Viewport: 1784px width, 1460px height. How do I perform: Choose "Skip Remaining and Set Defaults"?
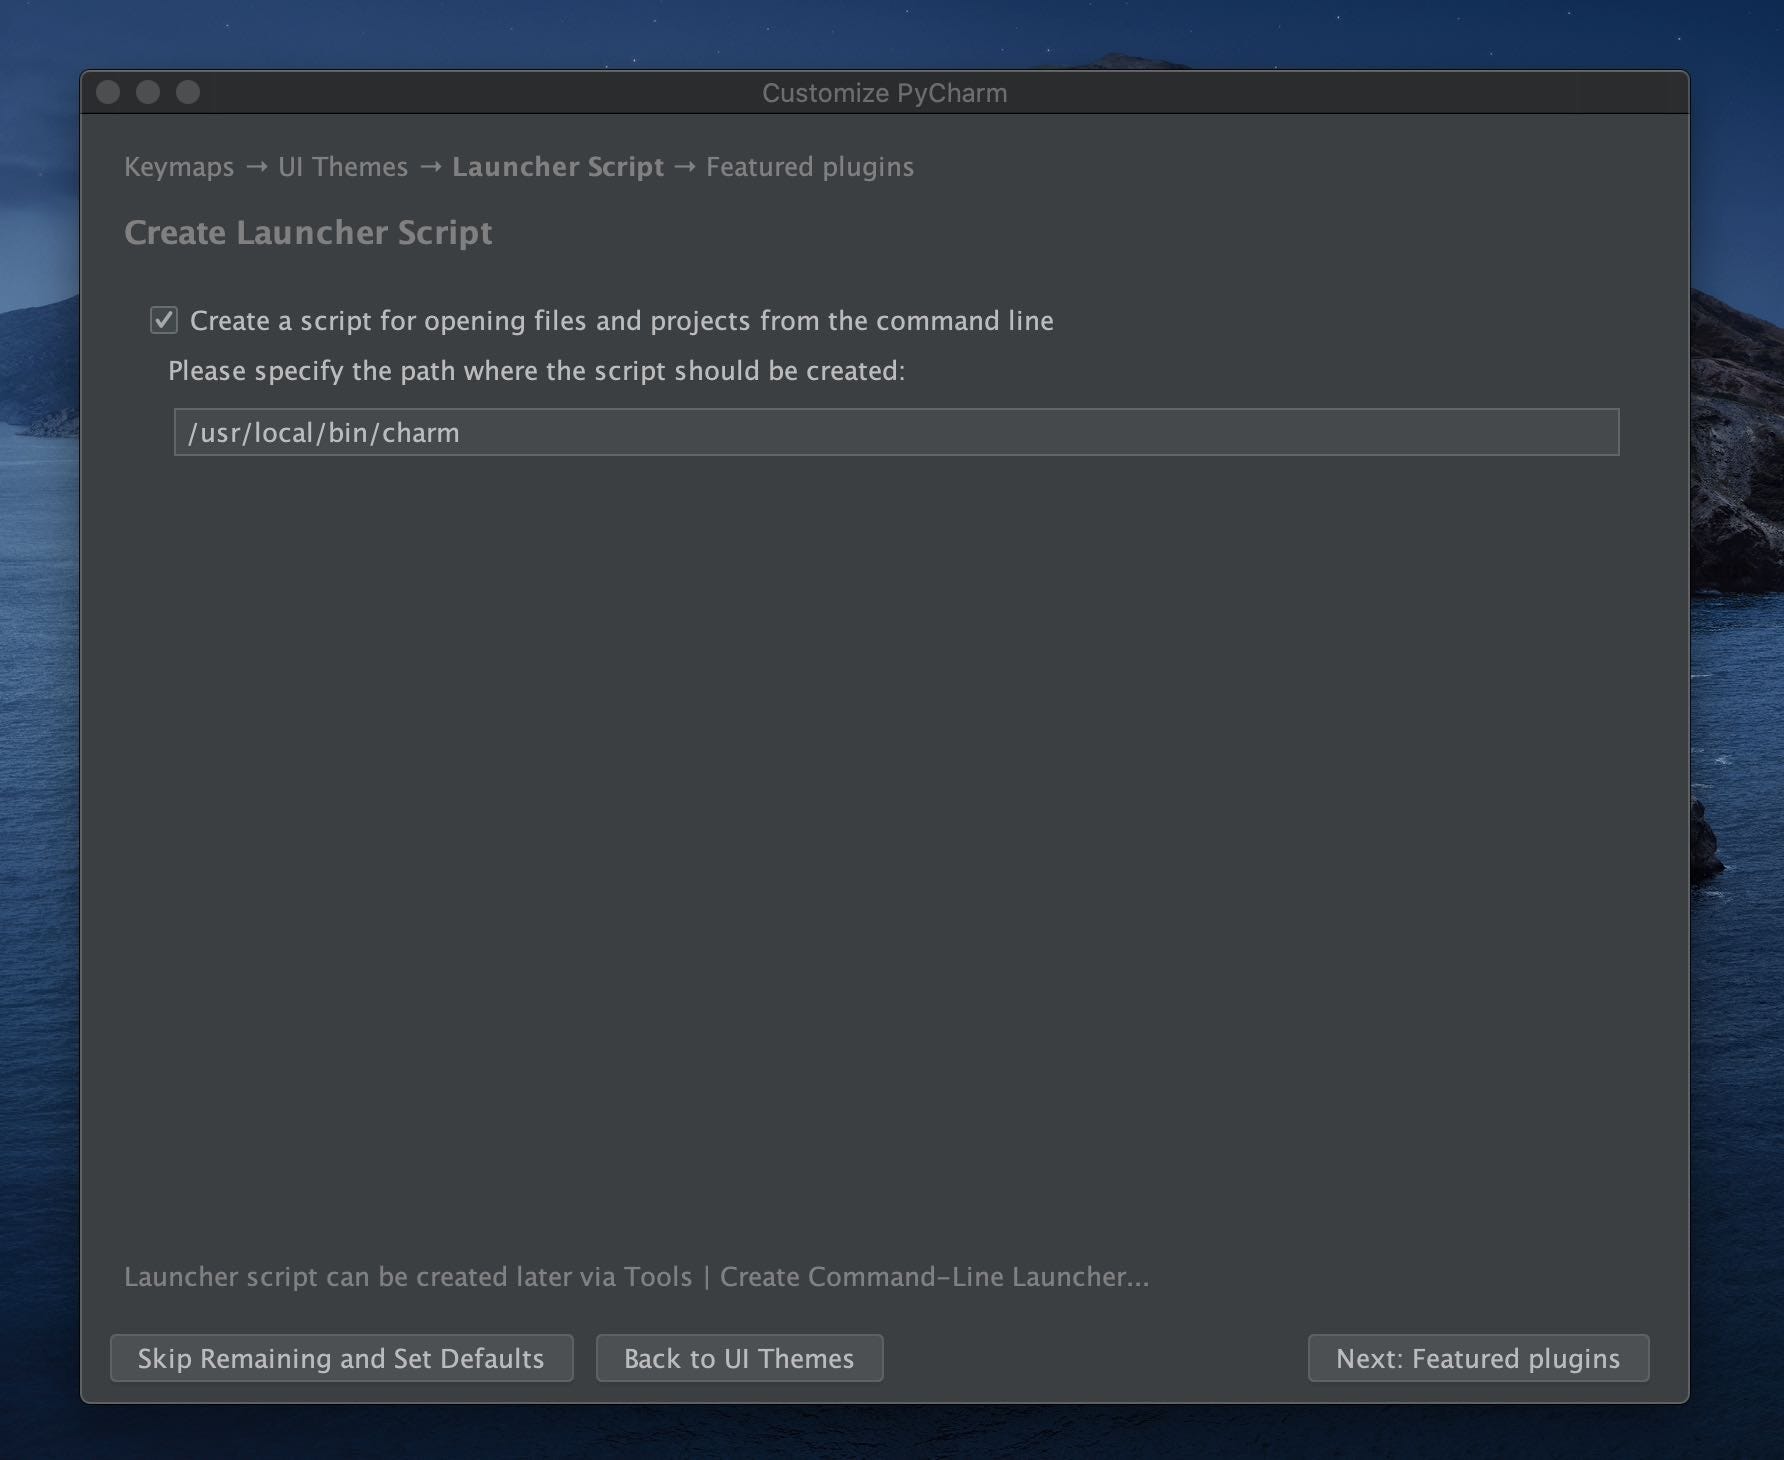pos(341,1358)
